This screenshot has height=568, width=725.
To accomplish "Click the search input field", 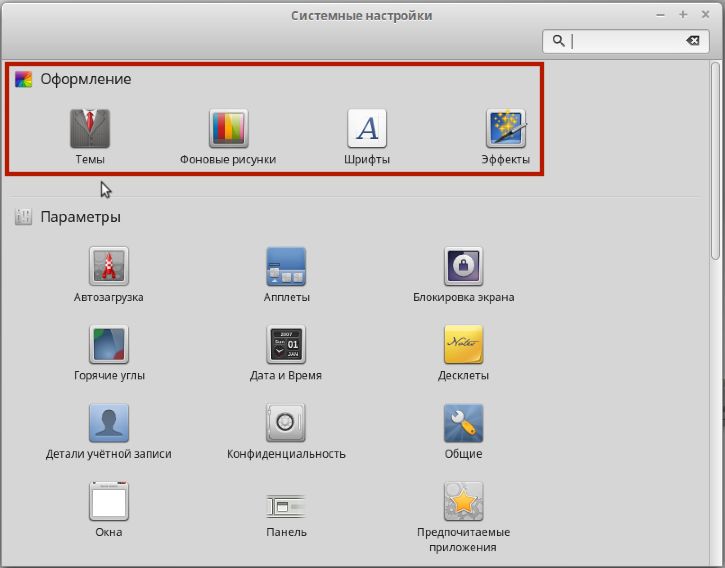I will pyautogui.click(x=626, y=41).
